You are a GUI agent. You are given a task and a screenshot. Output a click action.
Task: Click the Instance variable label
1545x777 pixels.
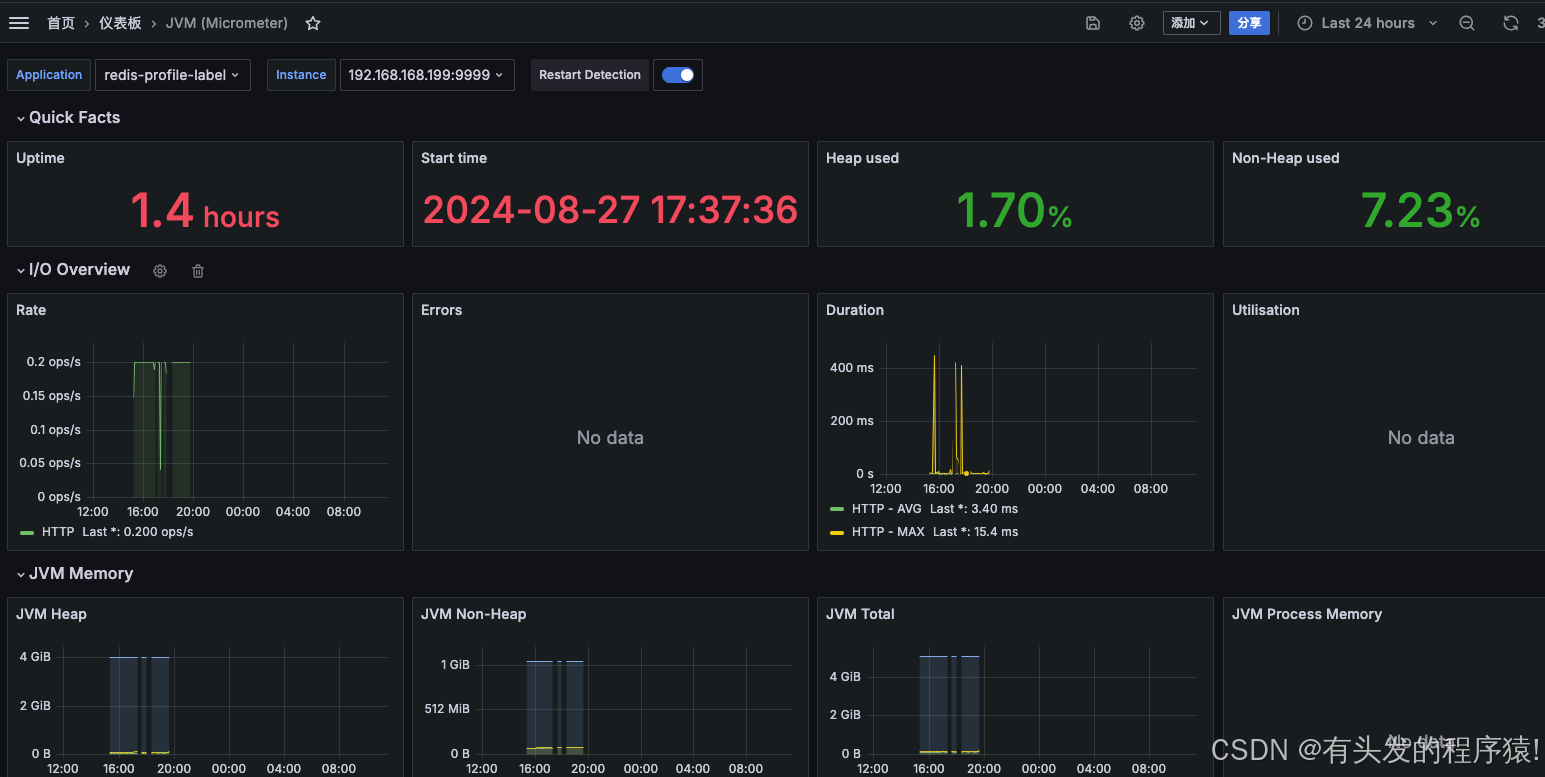[x=301, y=75]
